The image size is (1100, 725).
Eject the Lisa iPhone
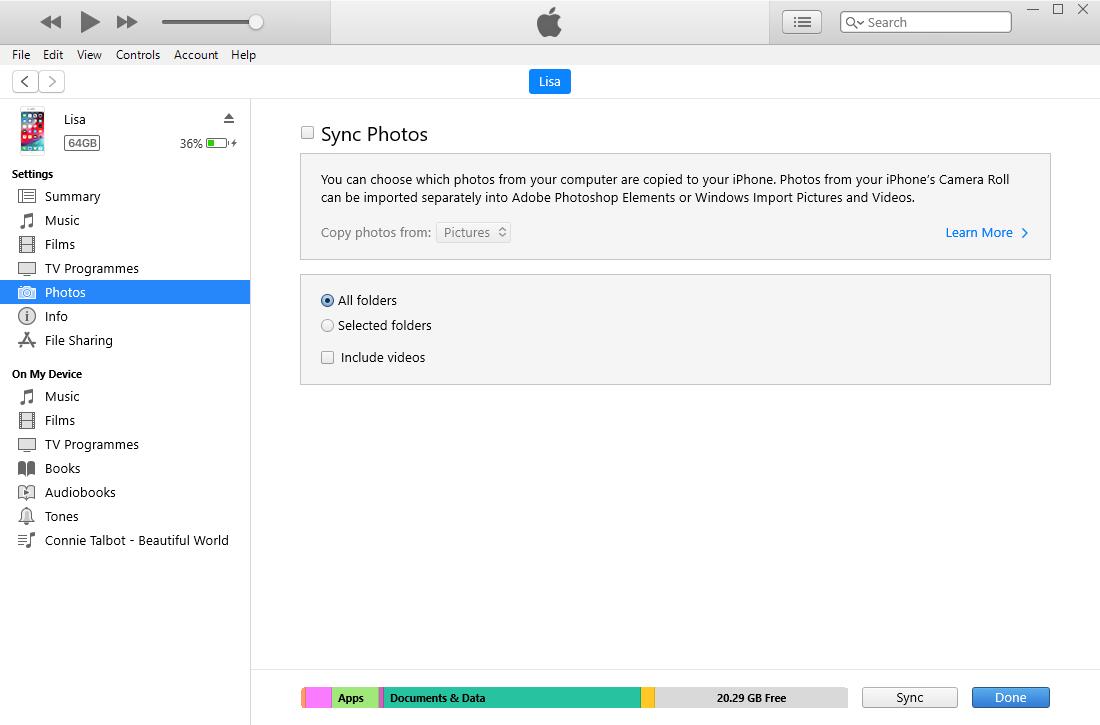[x=229, y=118]
